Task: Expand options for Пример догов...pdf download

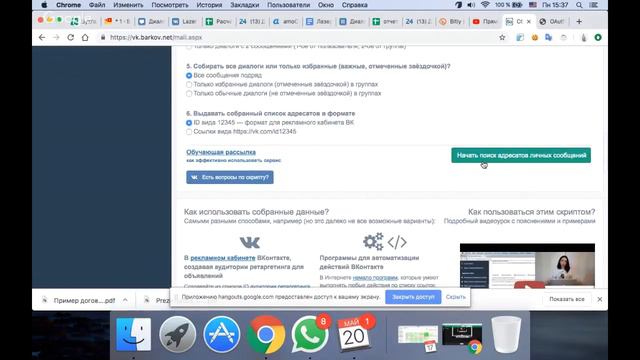Action: (125, 300)
